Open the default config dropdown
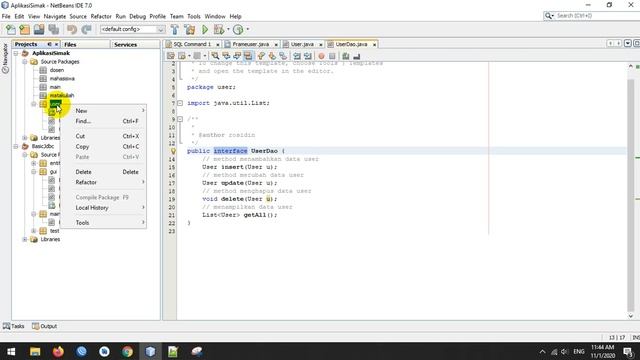640x360 pixels. pyautogui.click(x=160, y=29)
